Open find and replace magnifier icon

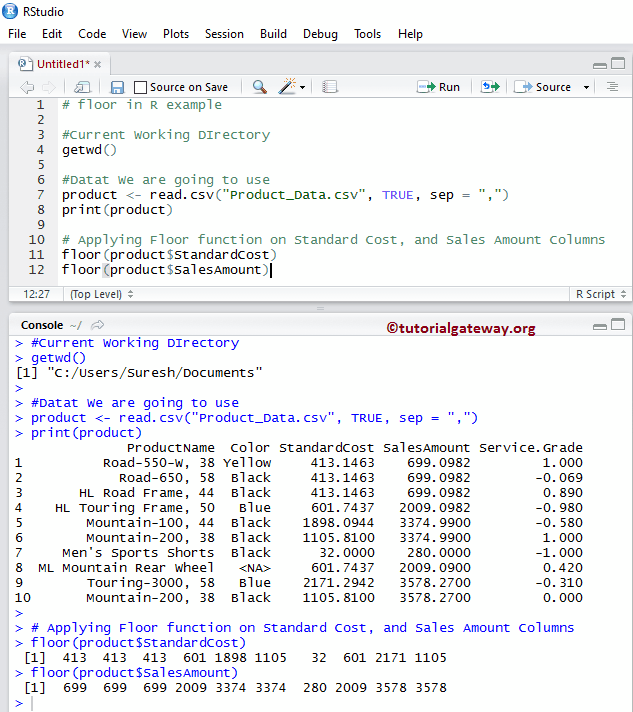coord(260,87)
